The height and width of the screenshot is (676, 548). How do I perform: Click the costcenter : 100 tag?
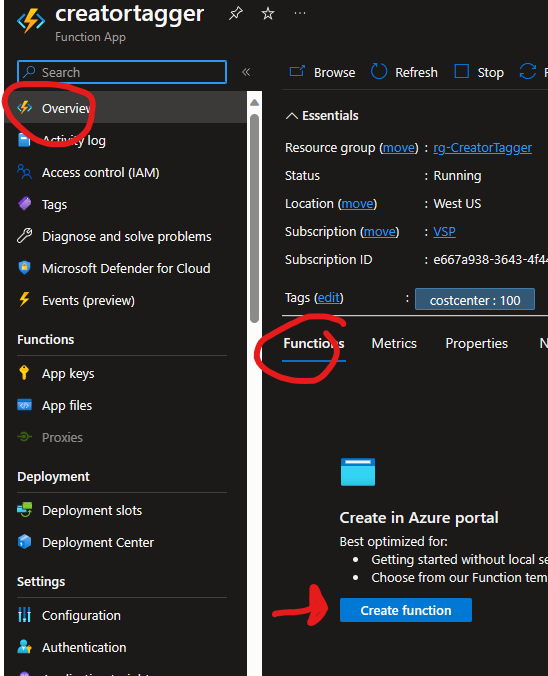475,300
